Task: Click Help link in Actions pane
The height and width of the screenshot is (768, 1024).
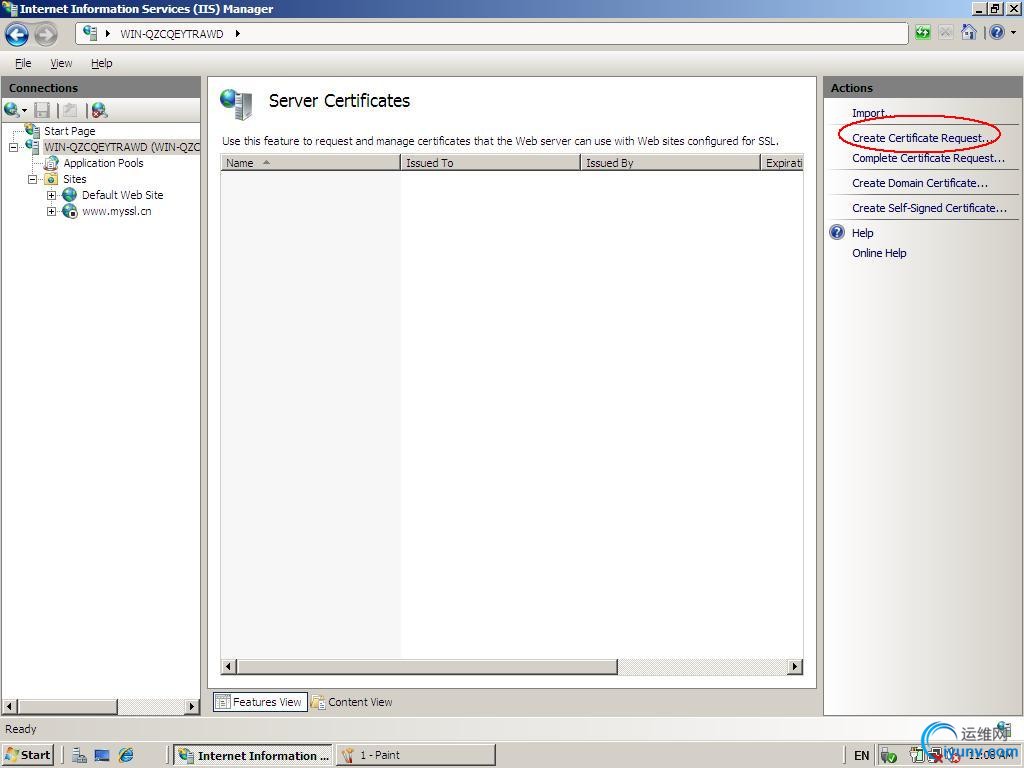Action: tap(863, 233)
